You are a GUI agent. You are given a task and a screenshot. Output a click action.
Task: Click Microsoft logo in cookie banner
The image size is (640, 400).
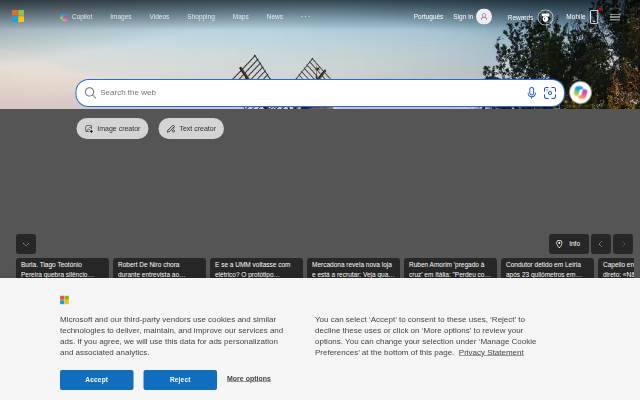[64, 300]
